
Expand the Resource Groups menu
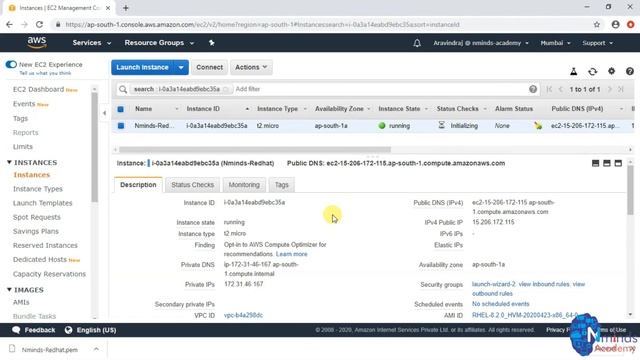click(159, 43)
